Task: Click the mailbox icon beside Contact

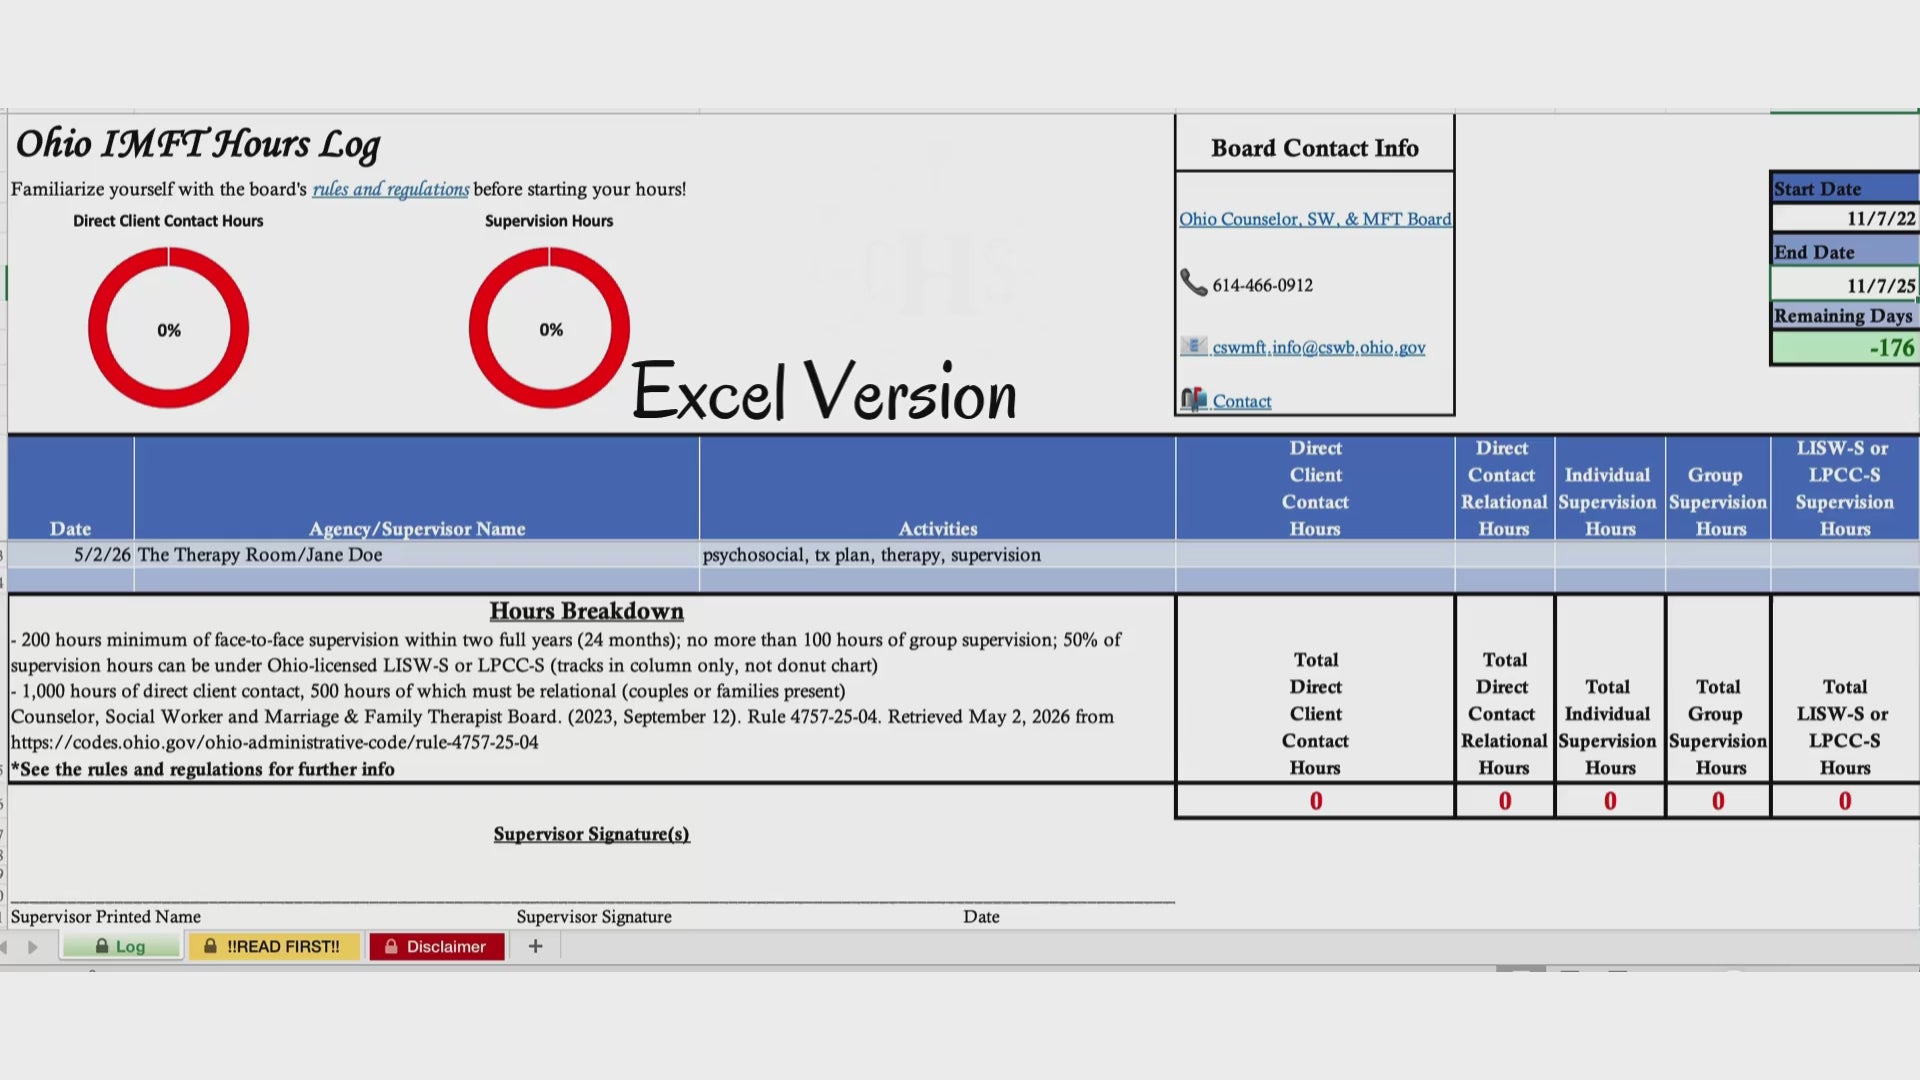Action: coord(1194,400)
